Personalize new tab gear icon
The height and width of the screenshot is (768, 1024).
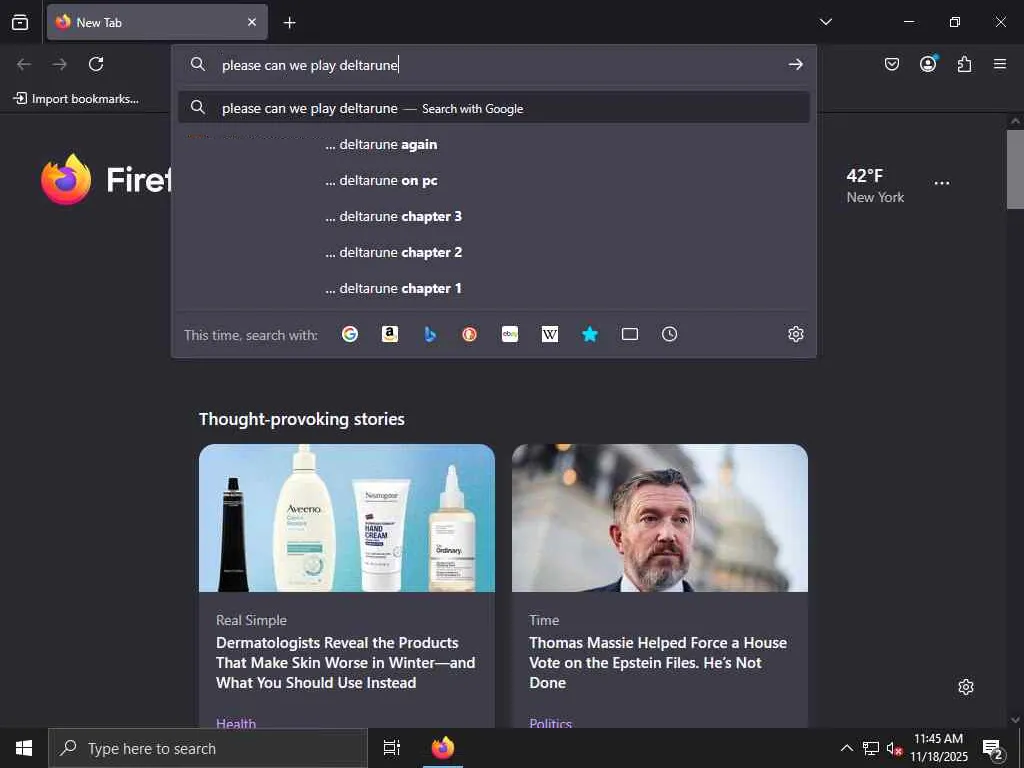966,687
